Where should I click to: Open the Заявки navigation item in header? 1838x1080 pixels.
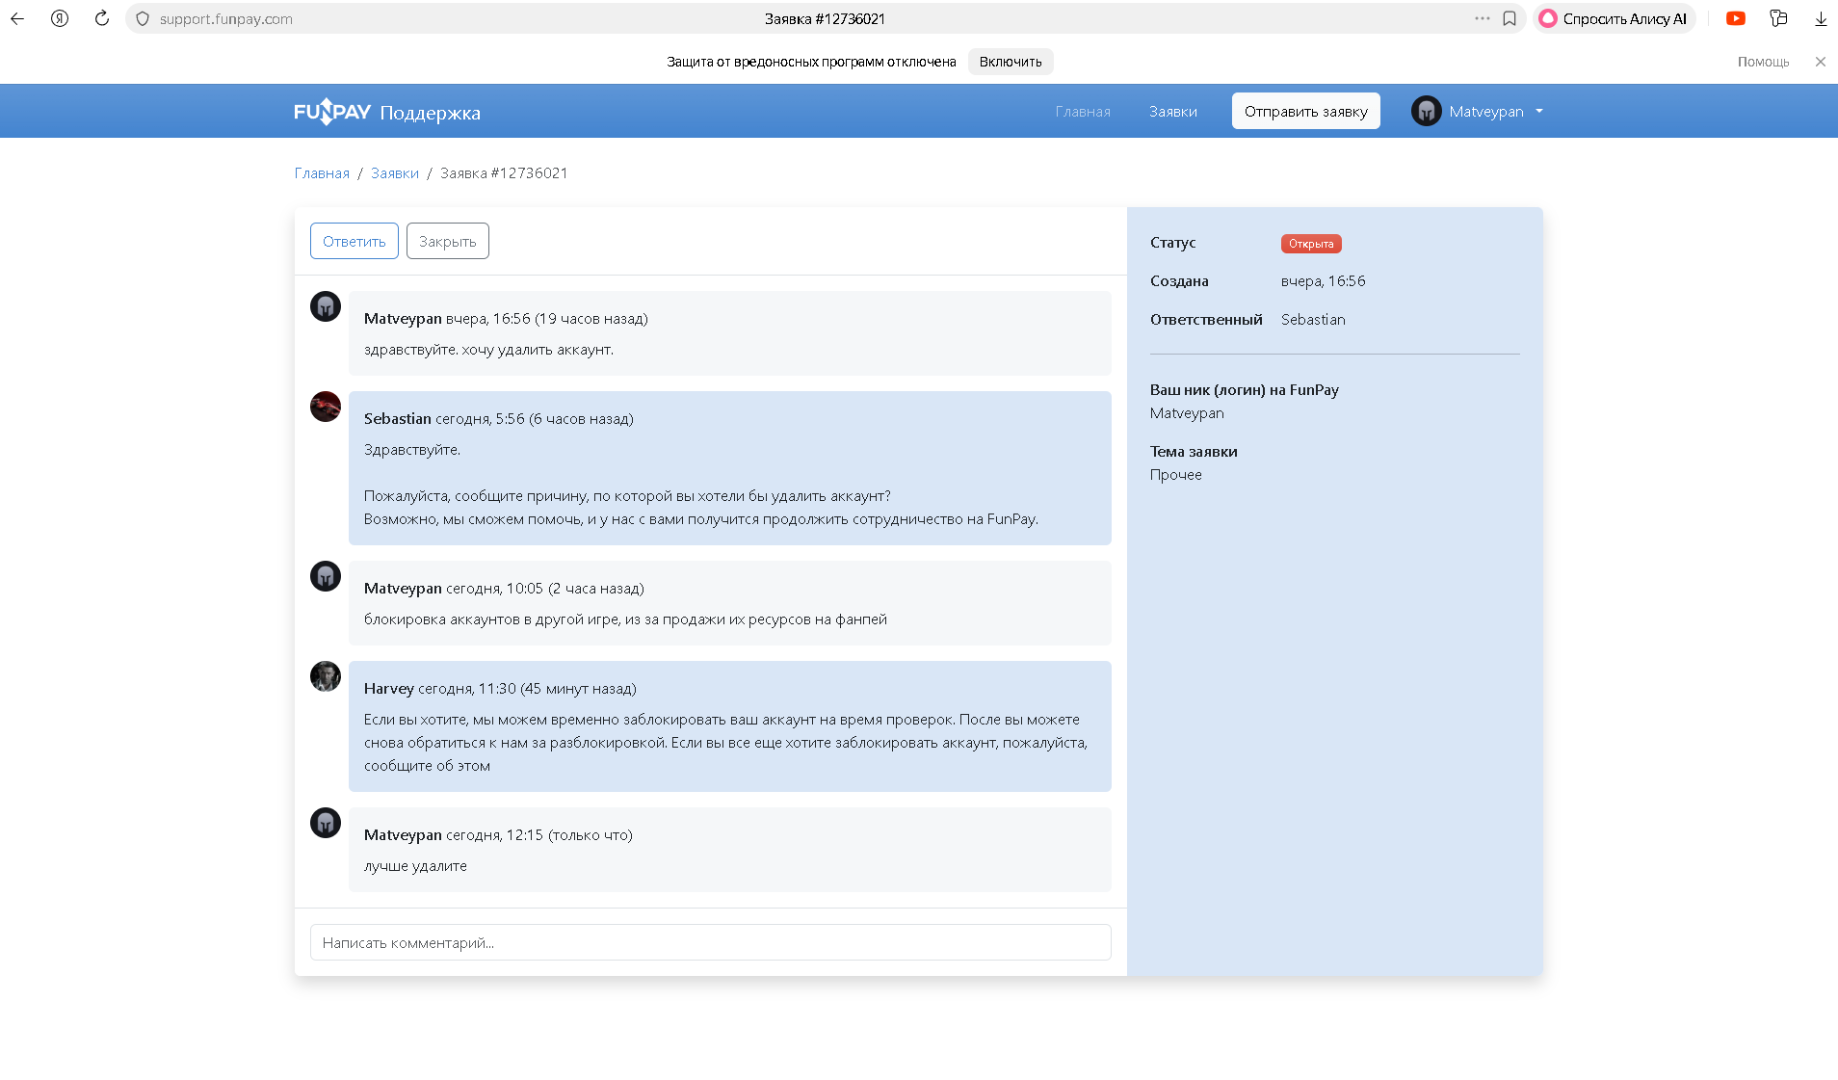click(1172, 112)
